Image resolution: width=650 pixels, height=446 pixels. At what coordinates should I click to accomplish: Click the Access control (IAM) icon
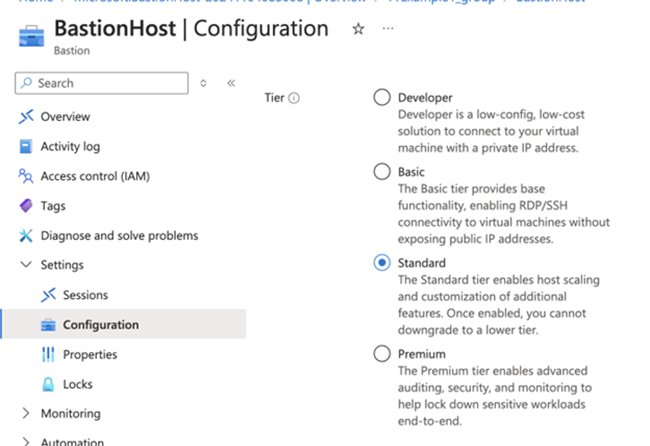click(x=26, y=176)
